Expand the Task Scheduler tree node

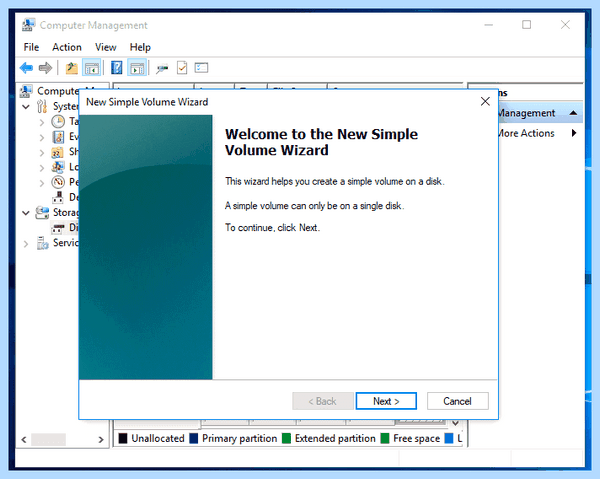pyautogui.click(x=42, y=122)
